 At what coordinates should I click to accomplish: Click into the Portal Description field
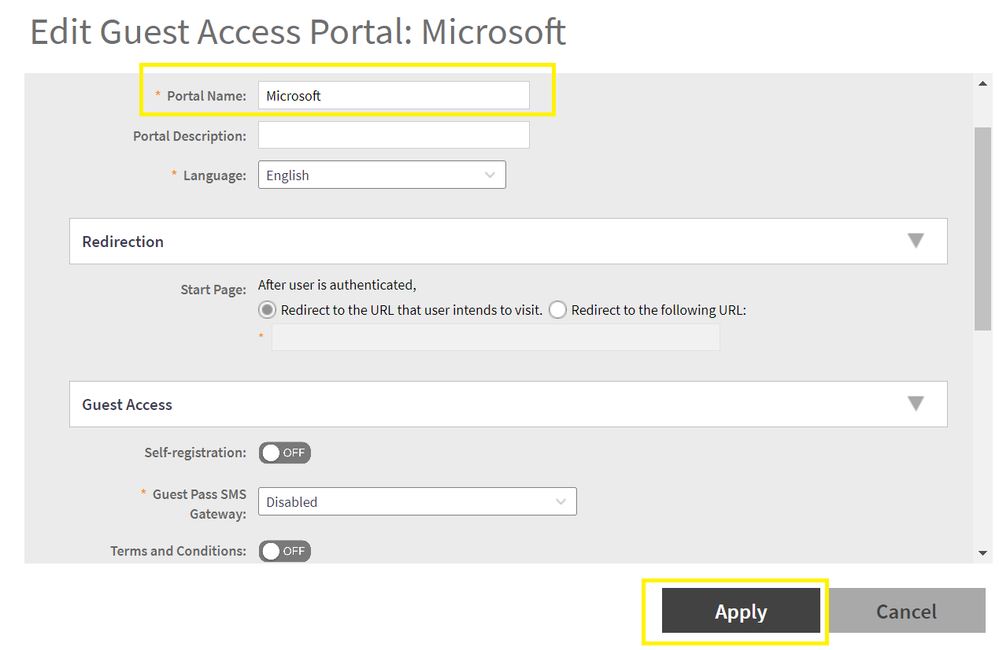tap(393, 135)
